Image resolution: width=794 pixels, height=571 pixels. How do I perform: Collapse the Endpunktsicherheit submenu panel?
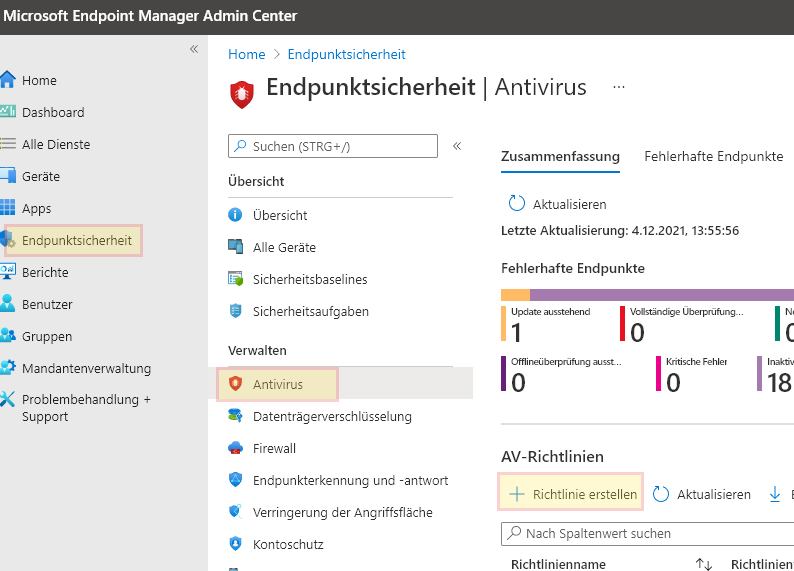[457, 146]
